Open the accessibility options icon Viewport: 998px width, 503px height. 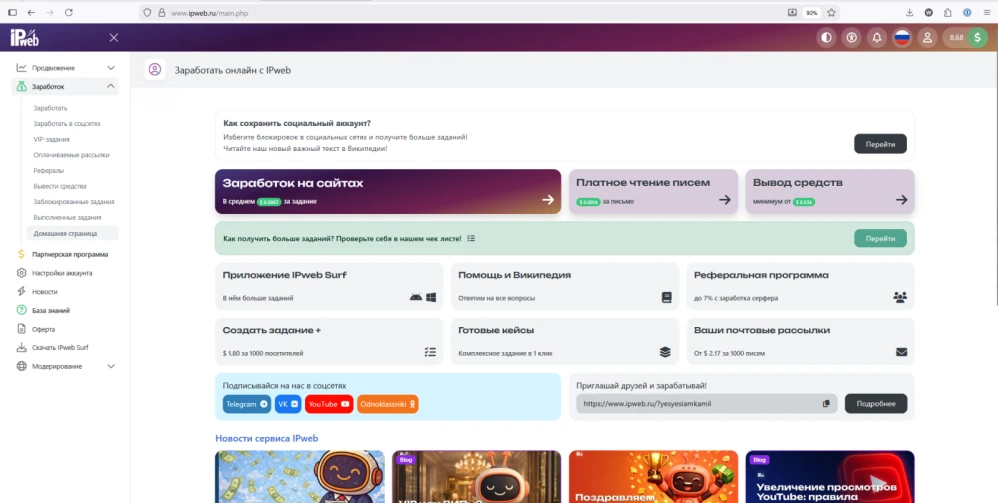coord(851,38)
